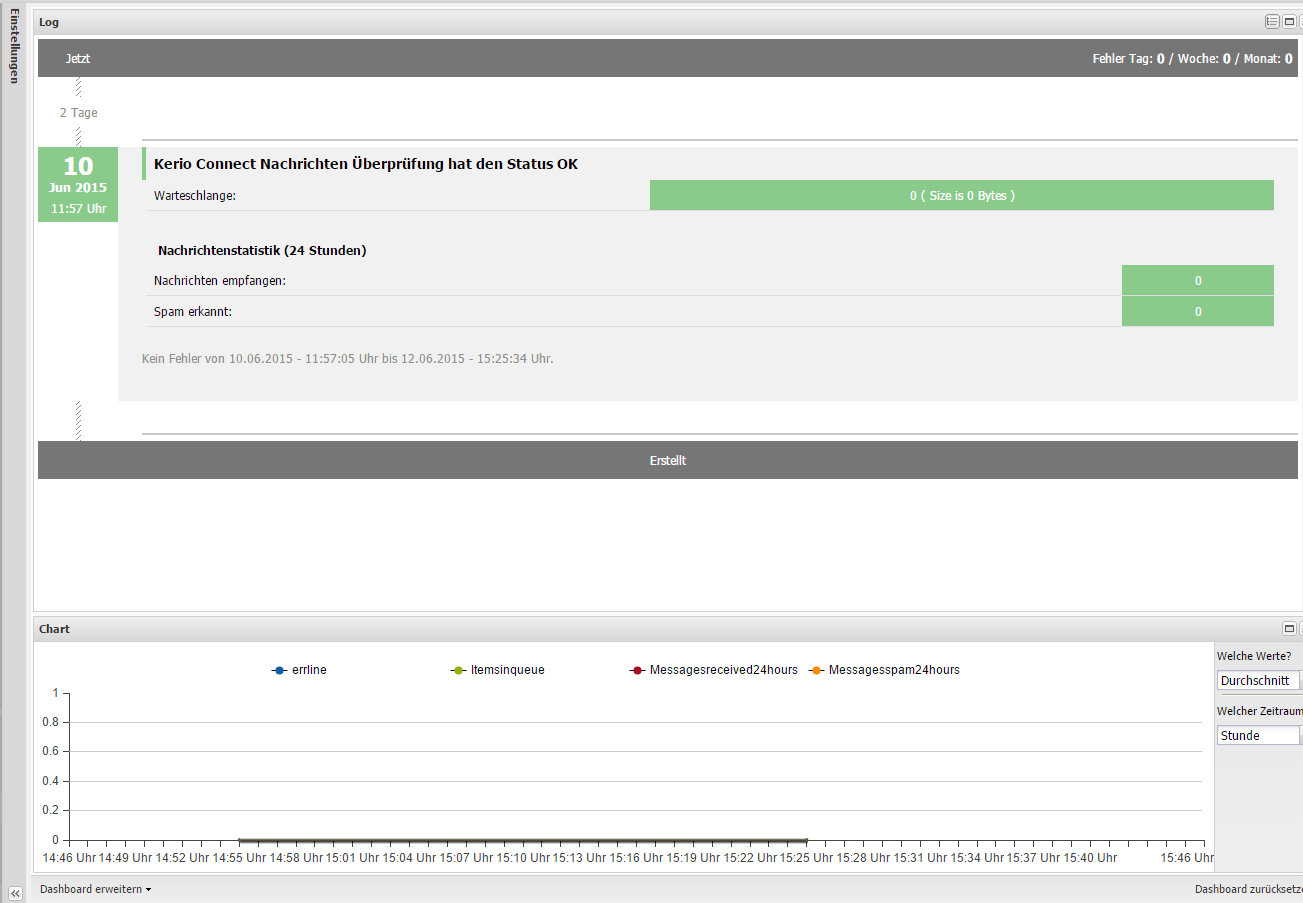Click the 2 Tage timeline gap marker

pos(78,113)
